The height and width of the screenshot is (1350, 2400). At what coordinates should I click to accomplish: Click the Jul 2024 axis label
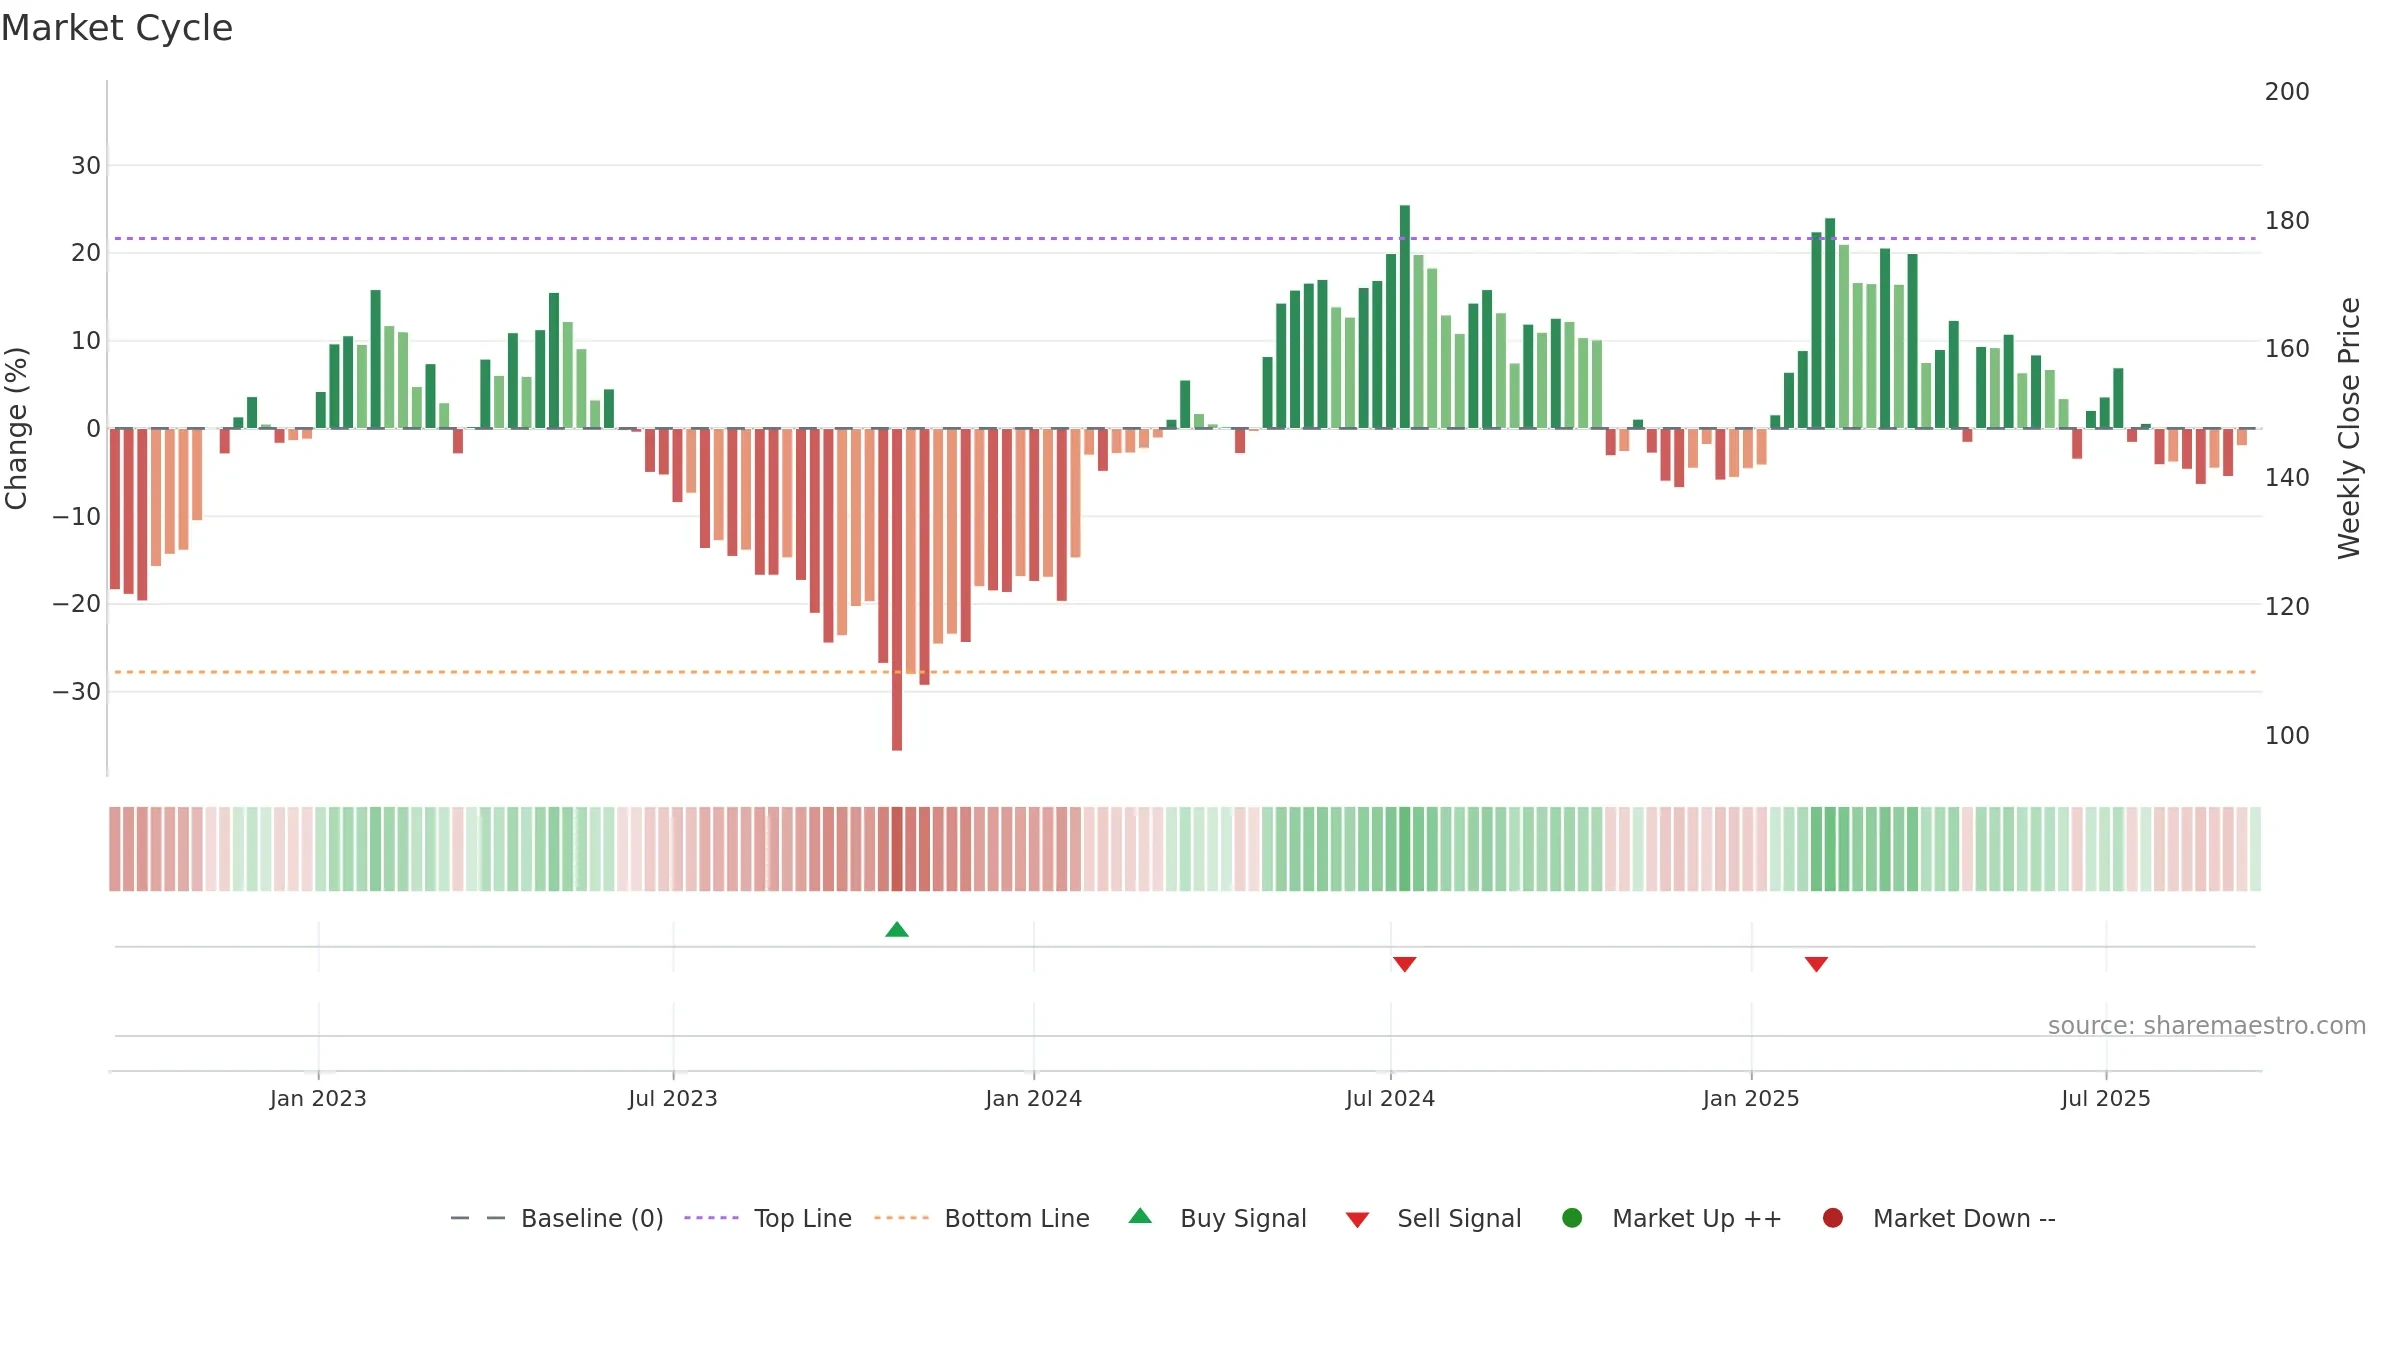point(1390,1098)
